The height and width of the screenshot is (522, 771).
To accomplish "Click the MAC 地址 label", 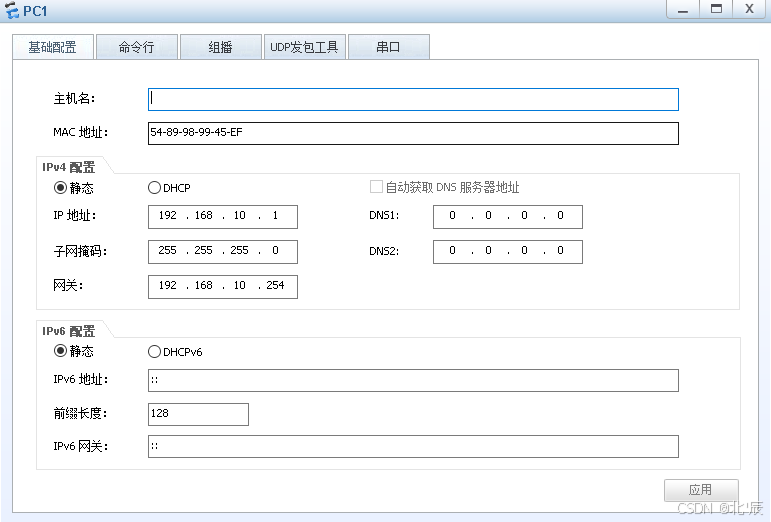I will point(80,132).
